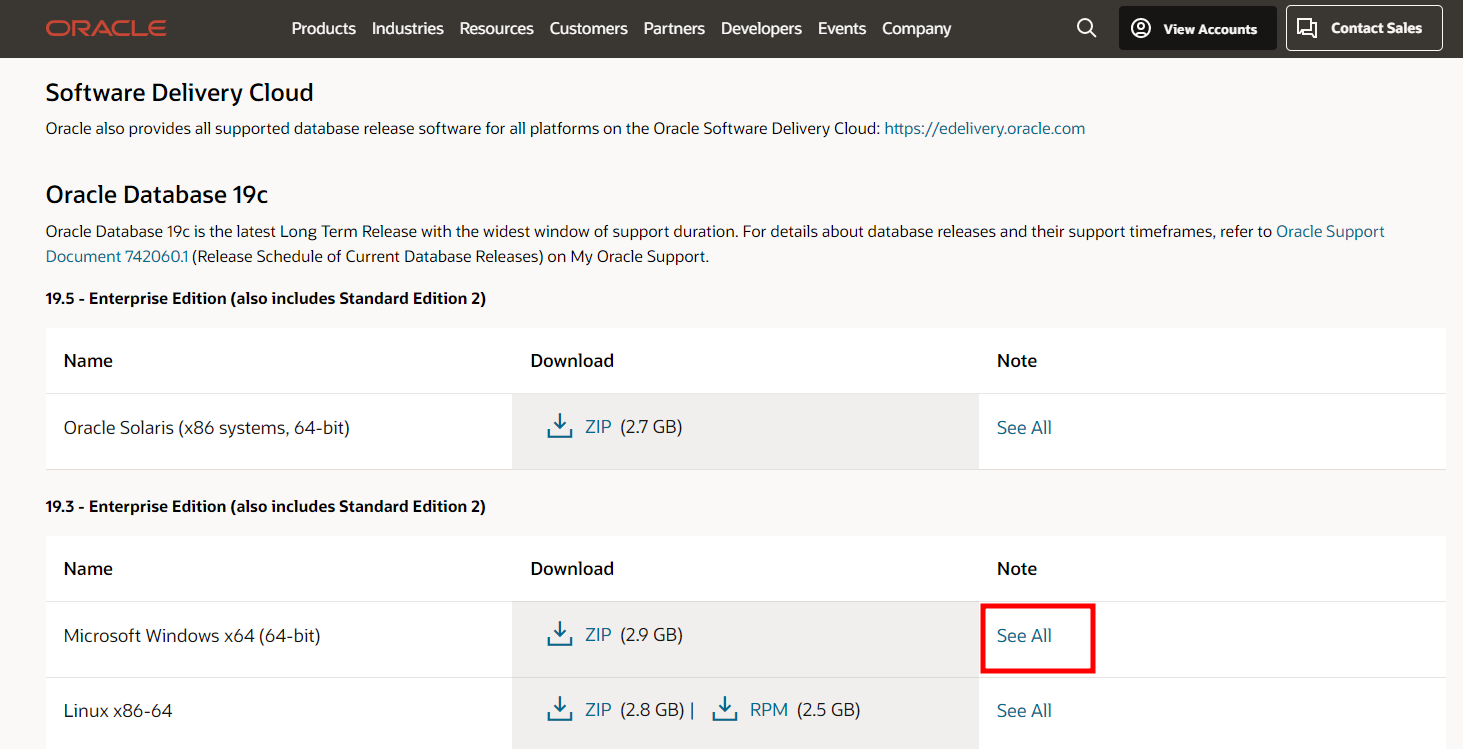Click the Note column header in the 19.5 table
Image resolution: width=1463 pixels, height=749 pixels.
(1017, 361)
